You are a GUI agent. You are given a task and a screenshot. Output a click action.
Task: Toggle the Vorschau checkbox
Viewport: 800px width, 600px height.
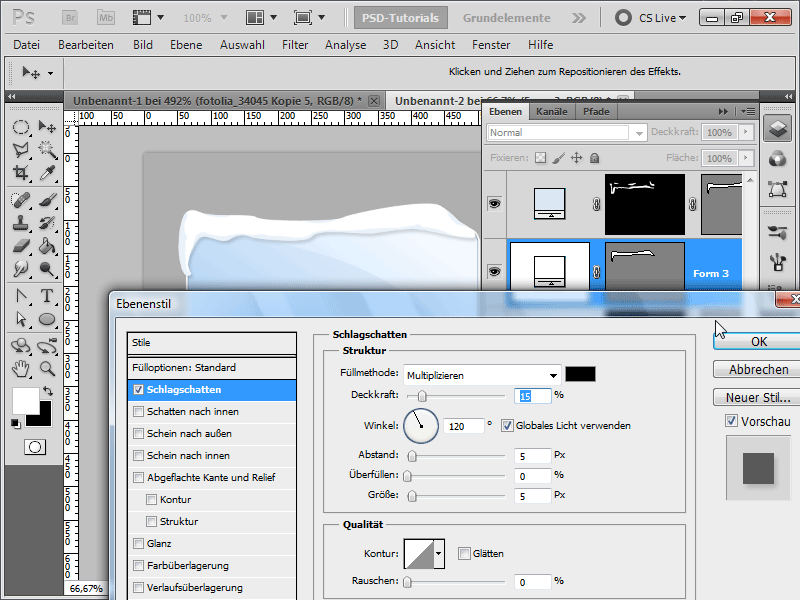coord(731,421)
